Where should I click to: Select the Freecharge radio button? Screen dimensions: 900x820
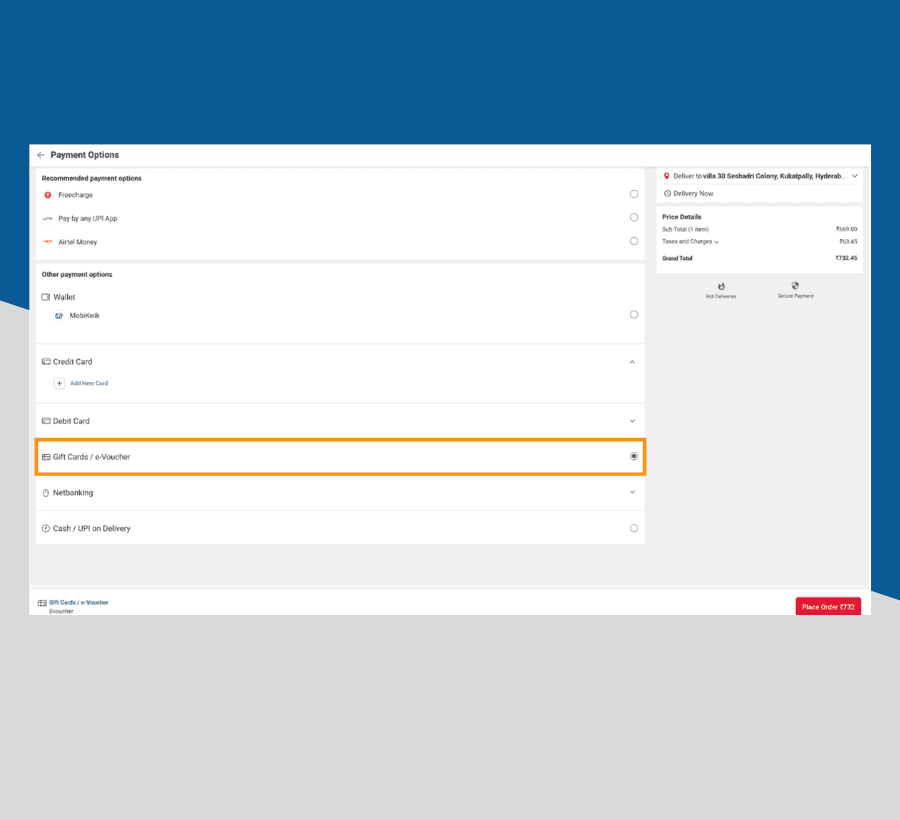634,194
